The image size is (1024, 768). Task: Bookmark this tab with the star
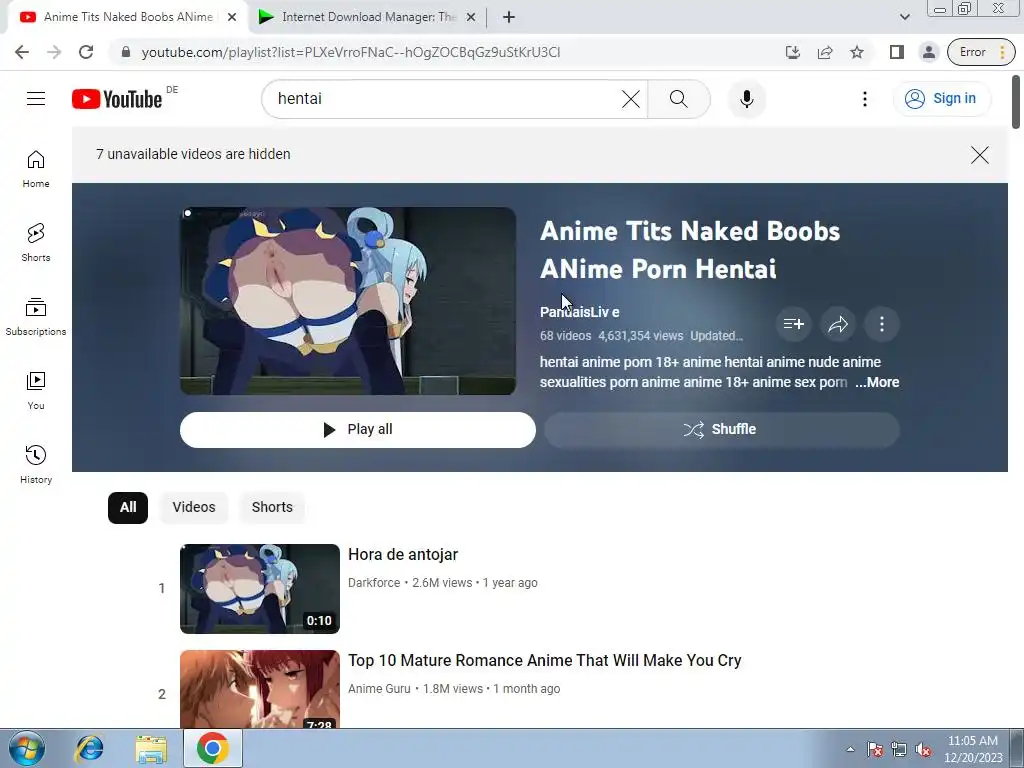tap(857, 52)
